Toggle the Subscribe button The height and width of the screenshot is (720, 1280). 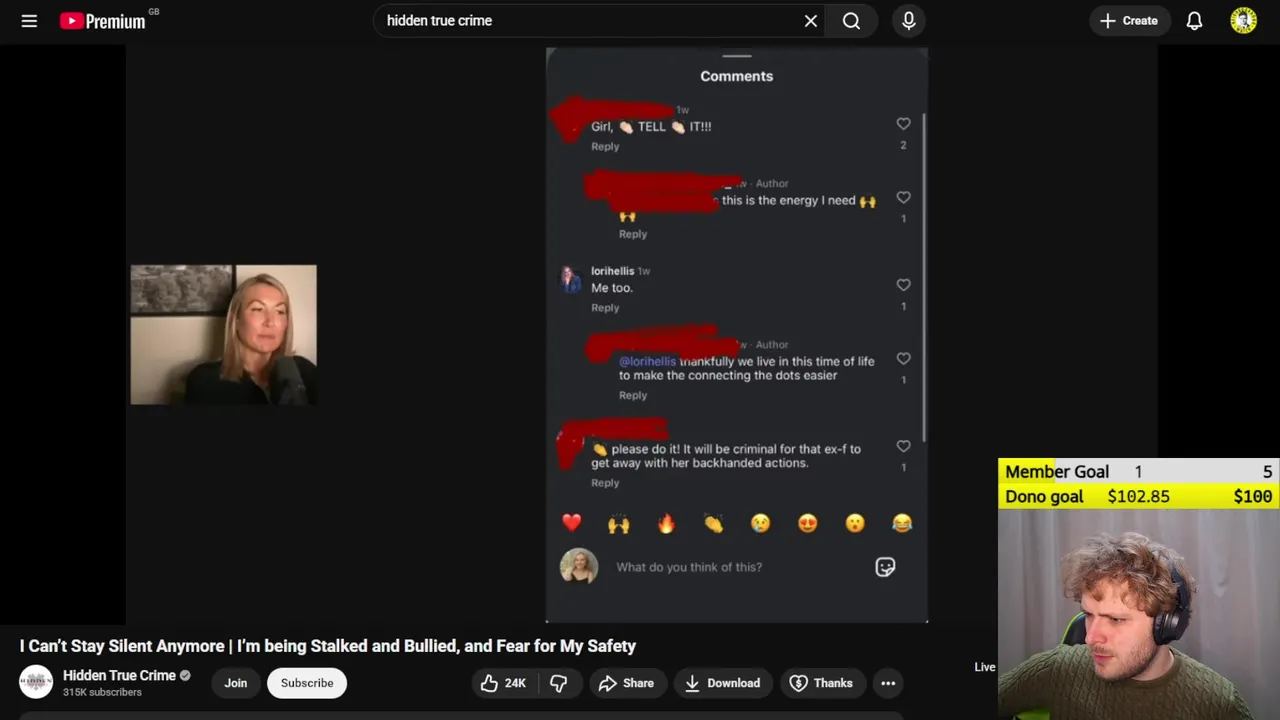click(x=307, y=683)
